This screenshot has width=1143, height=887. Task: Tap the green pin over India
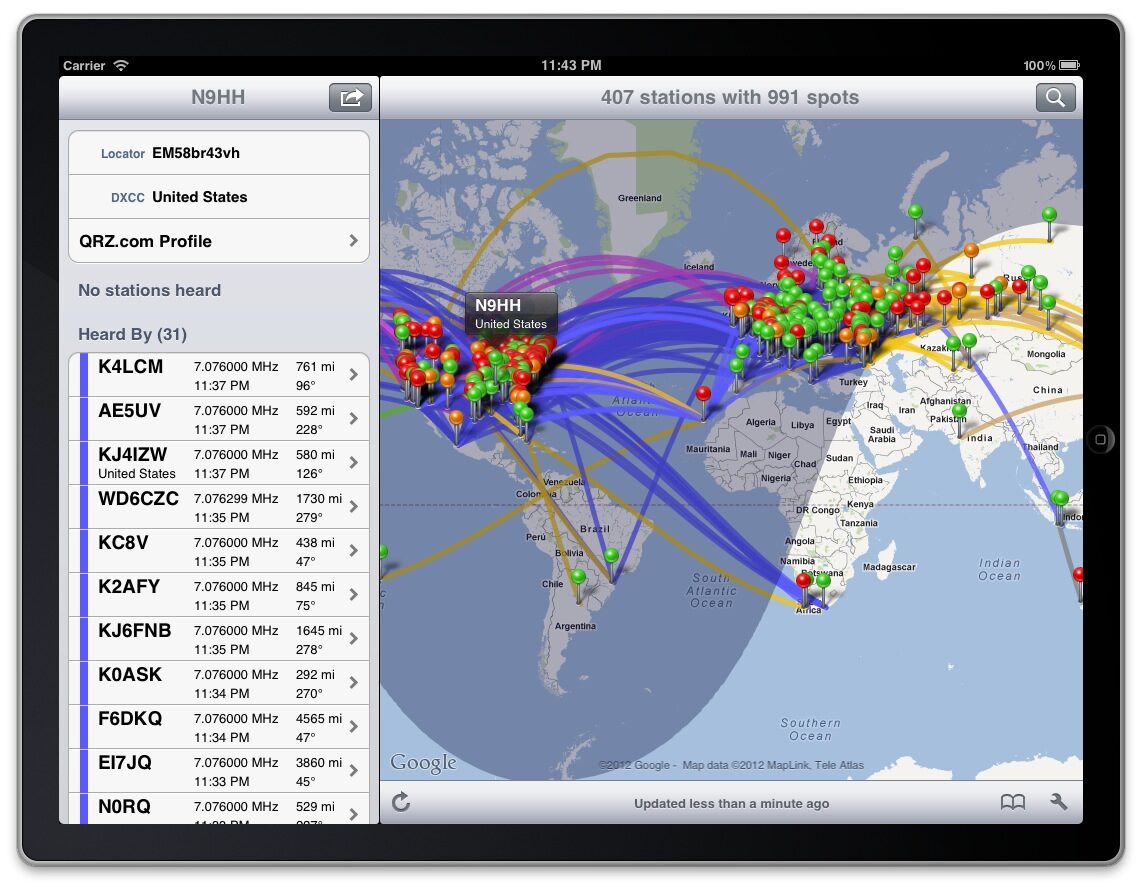[959, 411]
